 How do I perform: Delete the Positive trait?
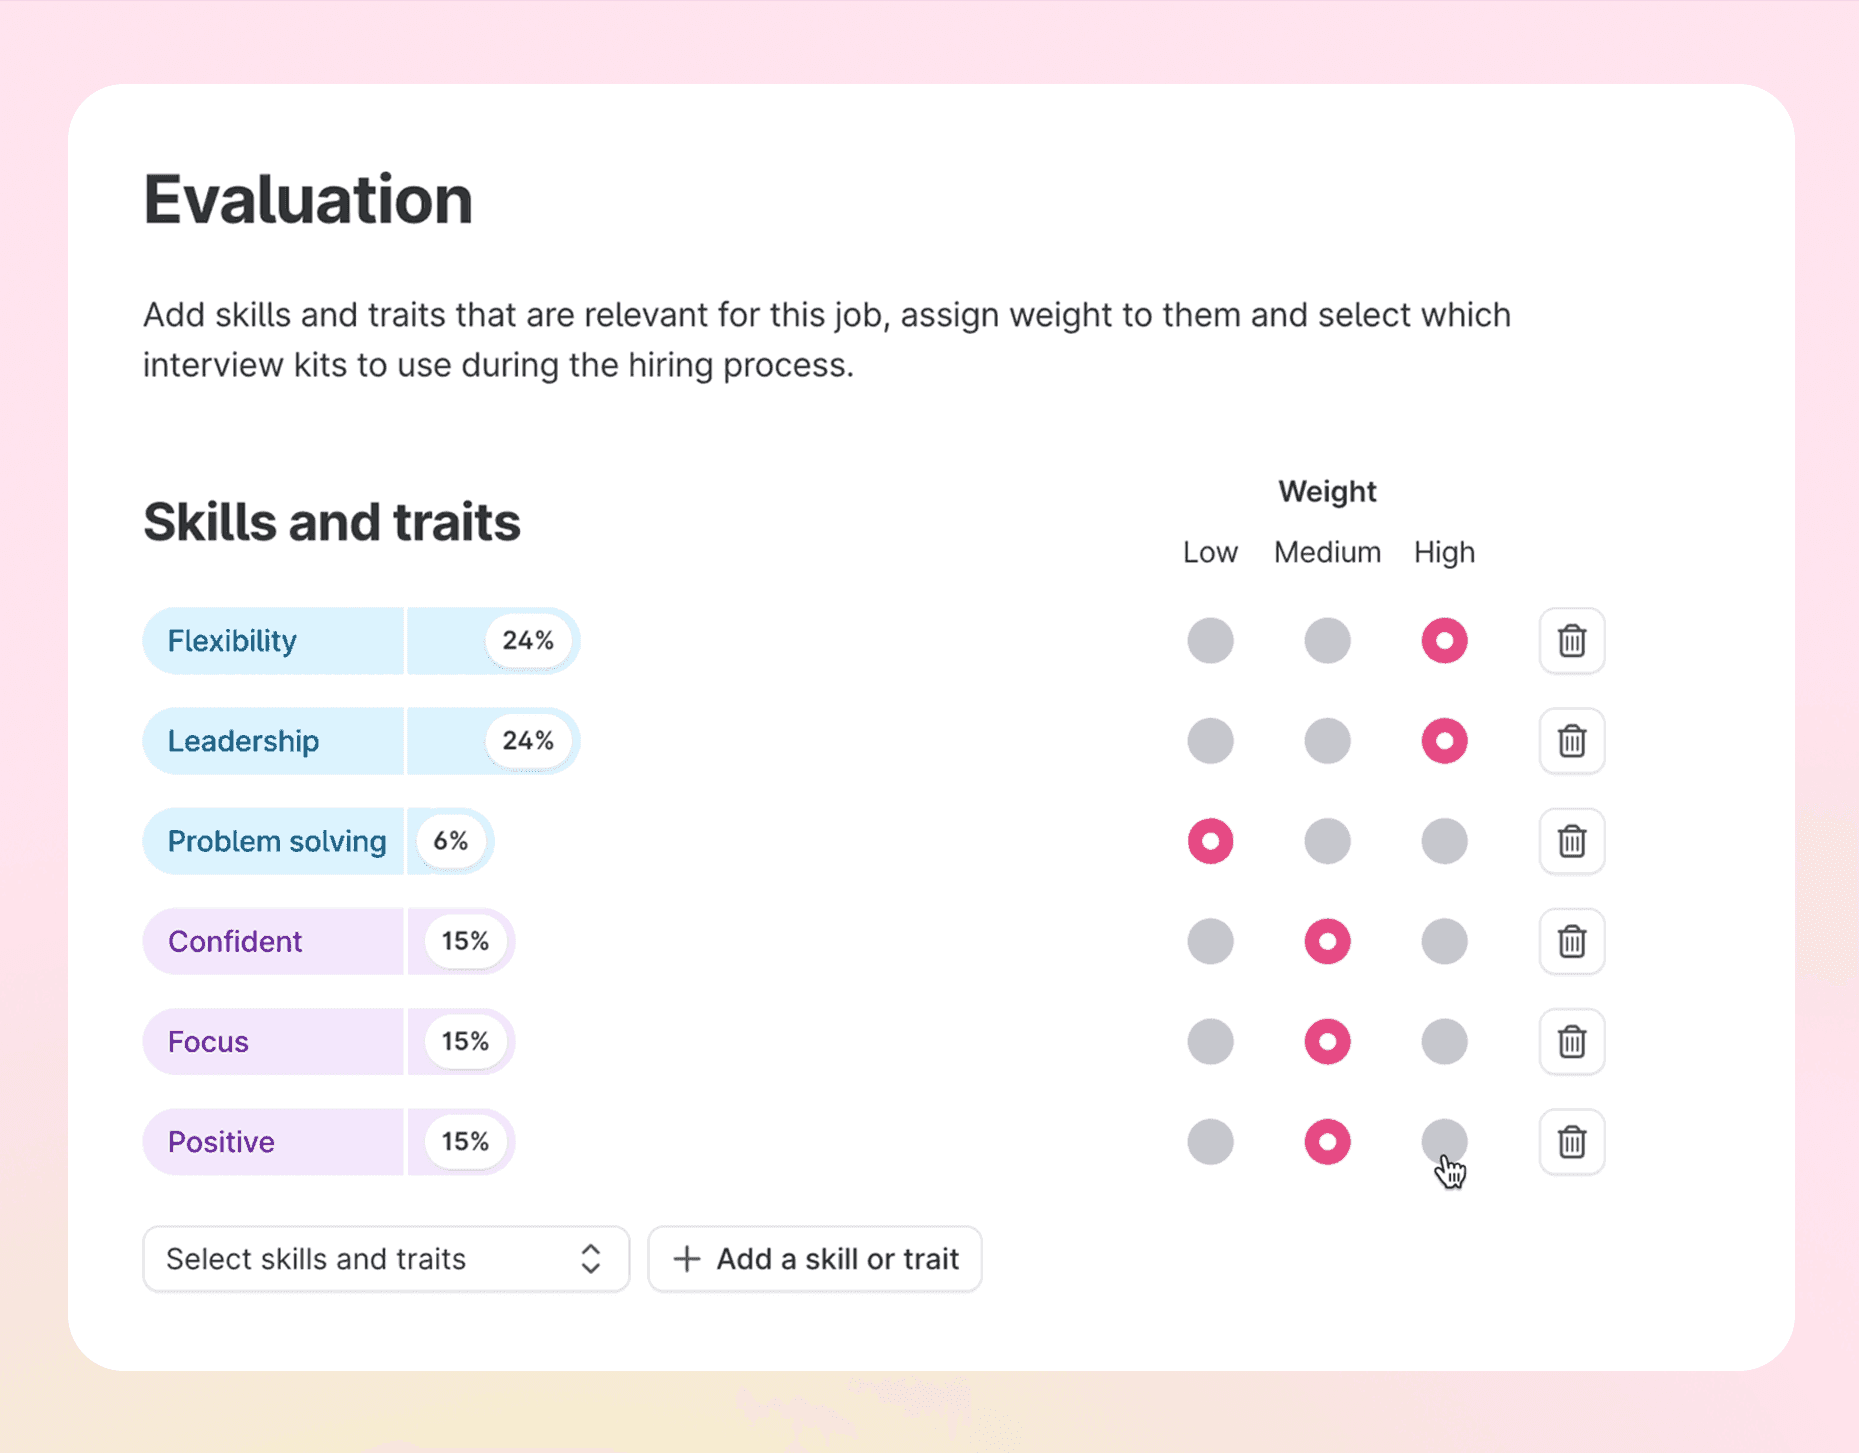click(x=1571, y=1141)
